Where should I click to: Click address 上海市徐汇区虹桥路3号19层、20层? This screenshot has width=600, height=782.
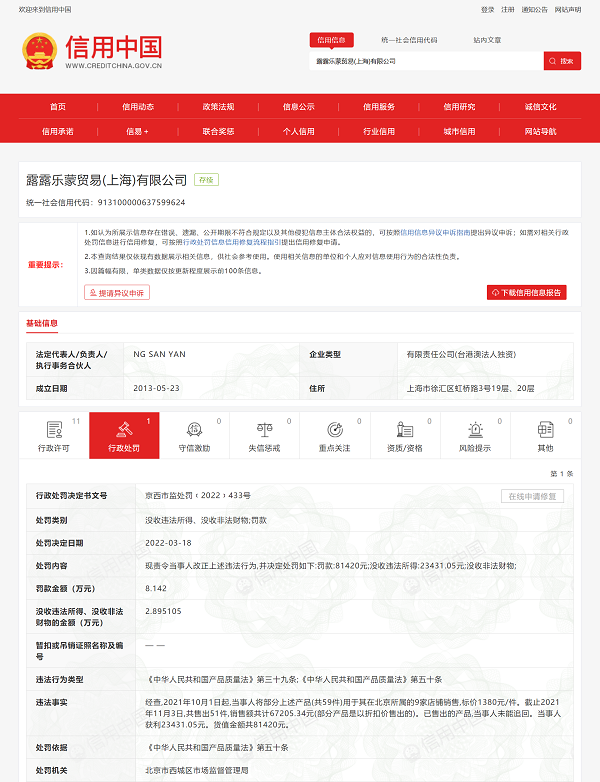470,388
